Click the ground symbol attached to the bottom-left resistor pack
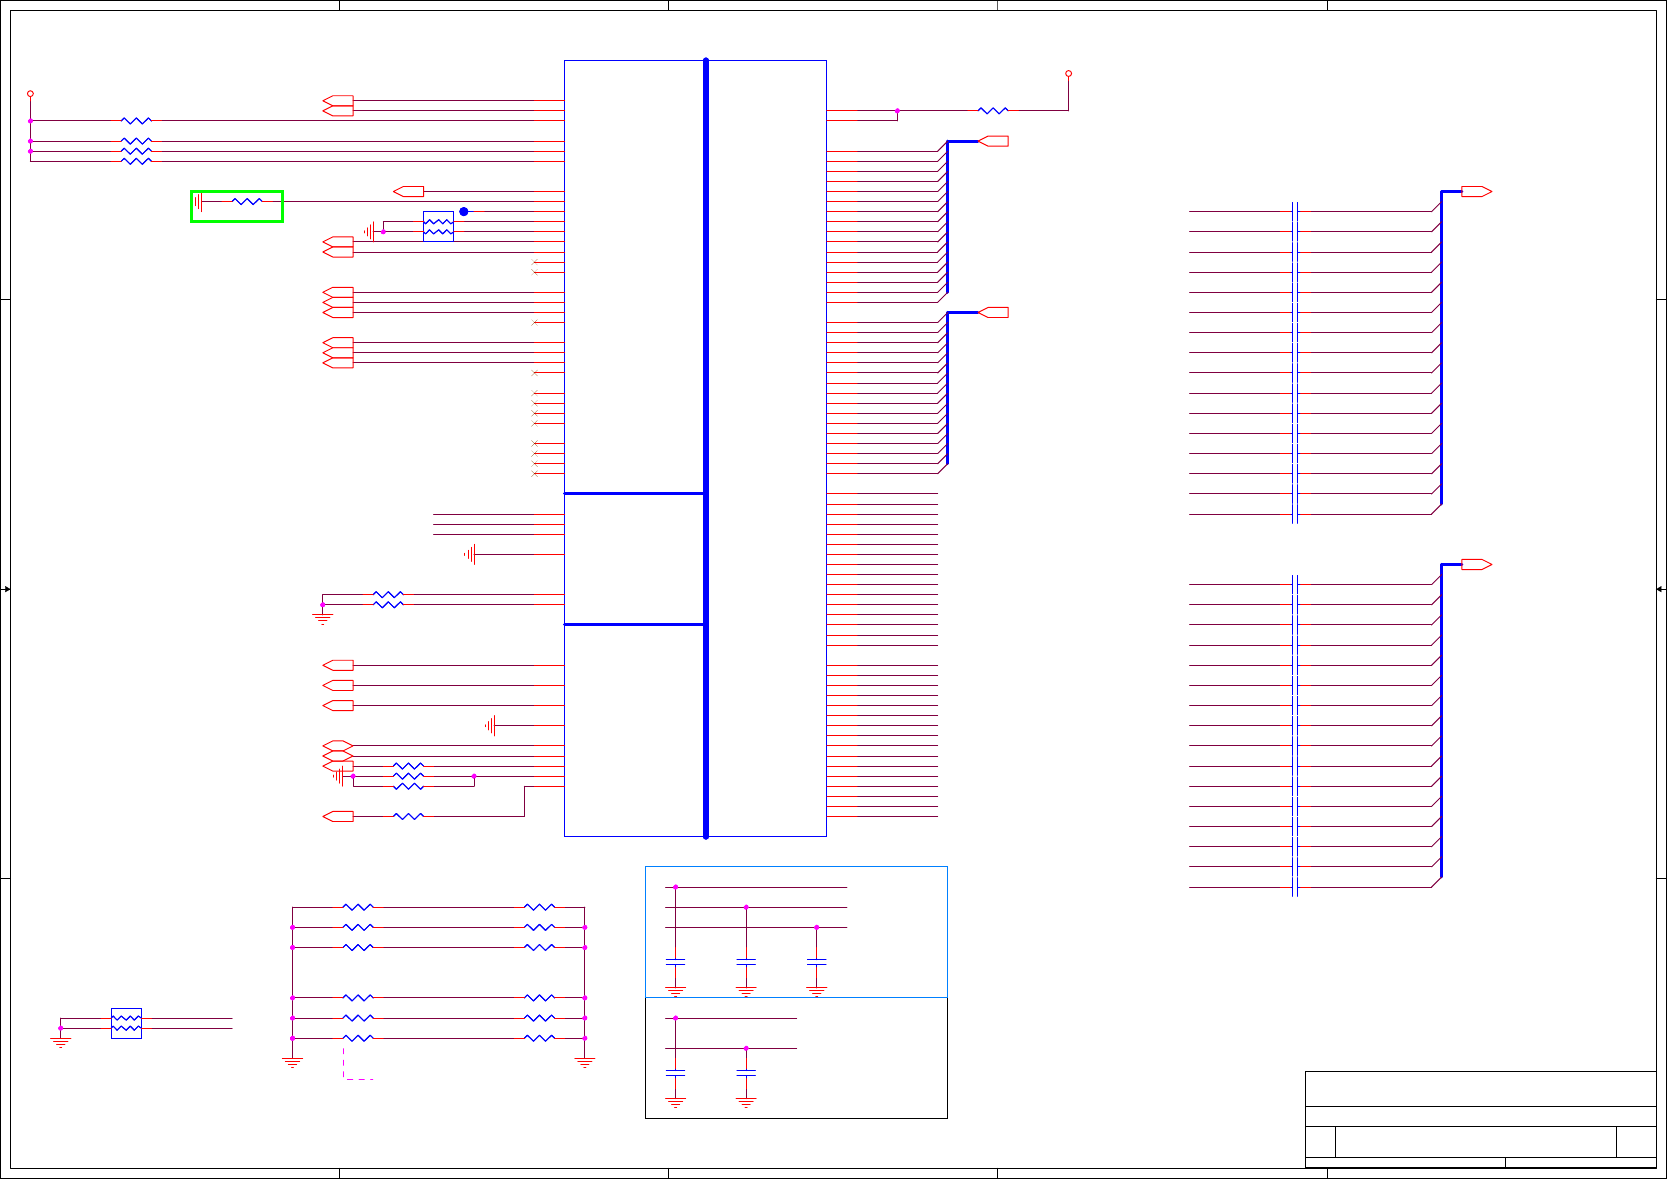The height and width of the screenshot is (1179, 1667). tap(60, 1042)
